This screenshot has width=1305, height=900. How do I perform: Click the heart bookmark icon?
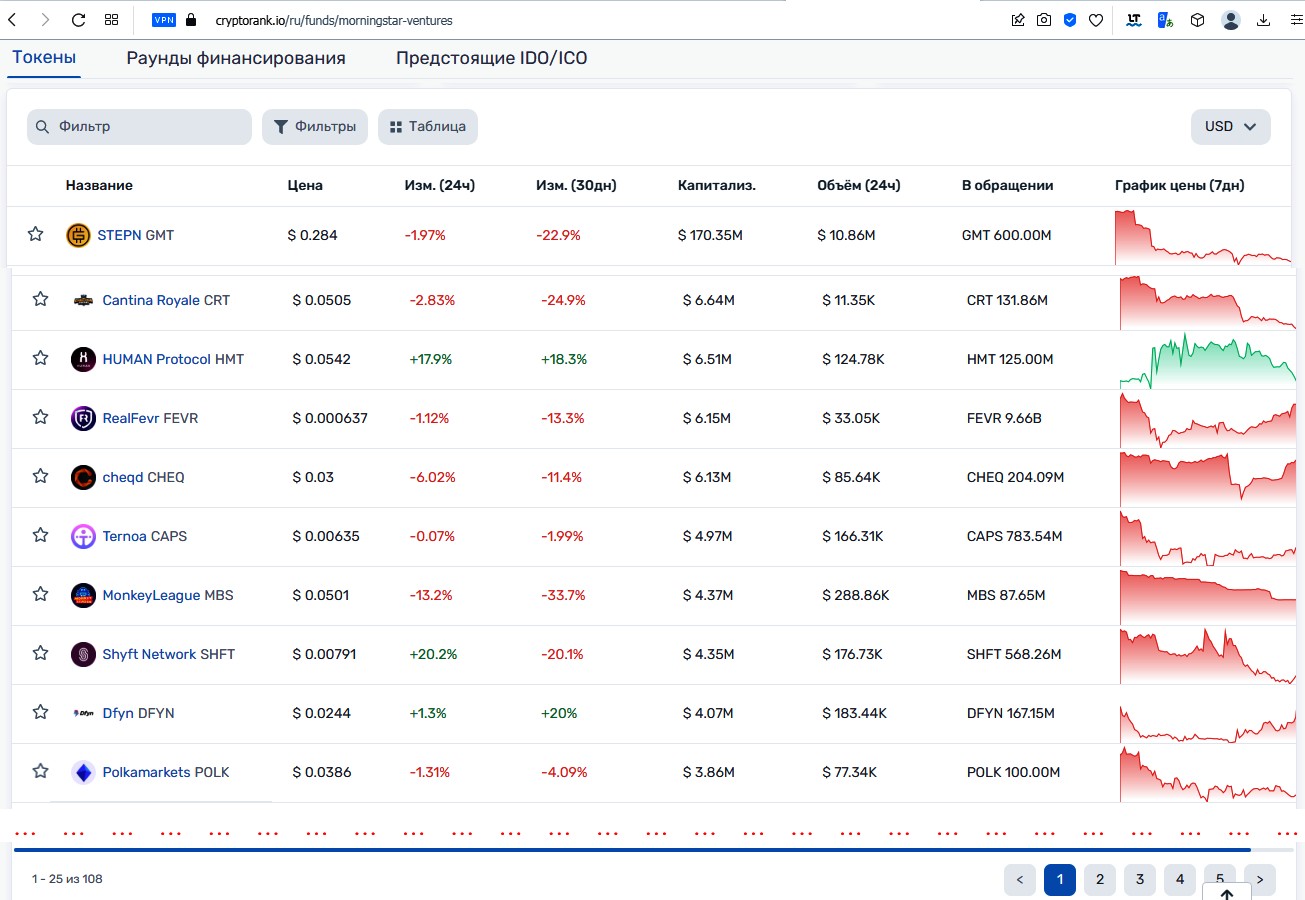(1096, 19)
